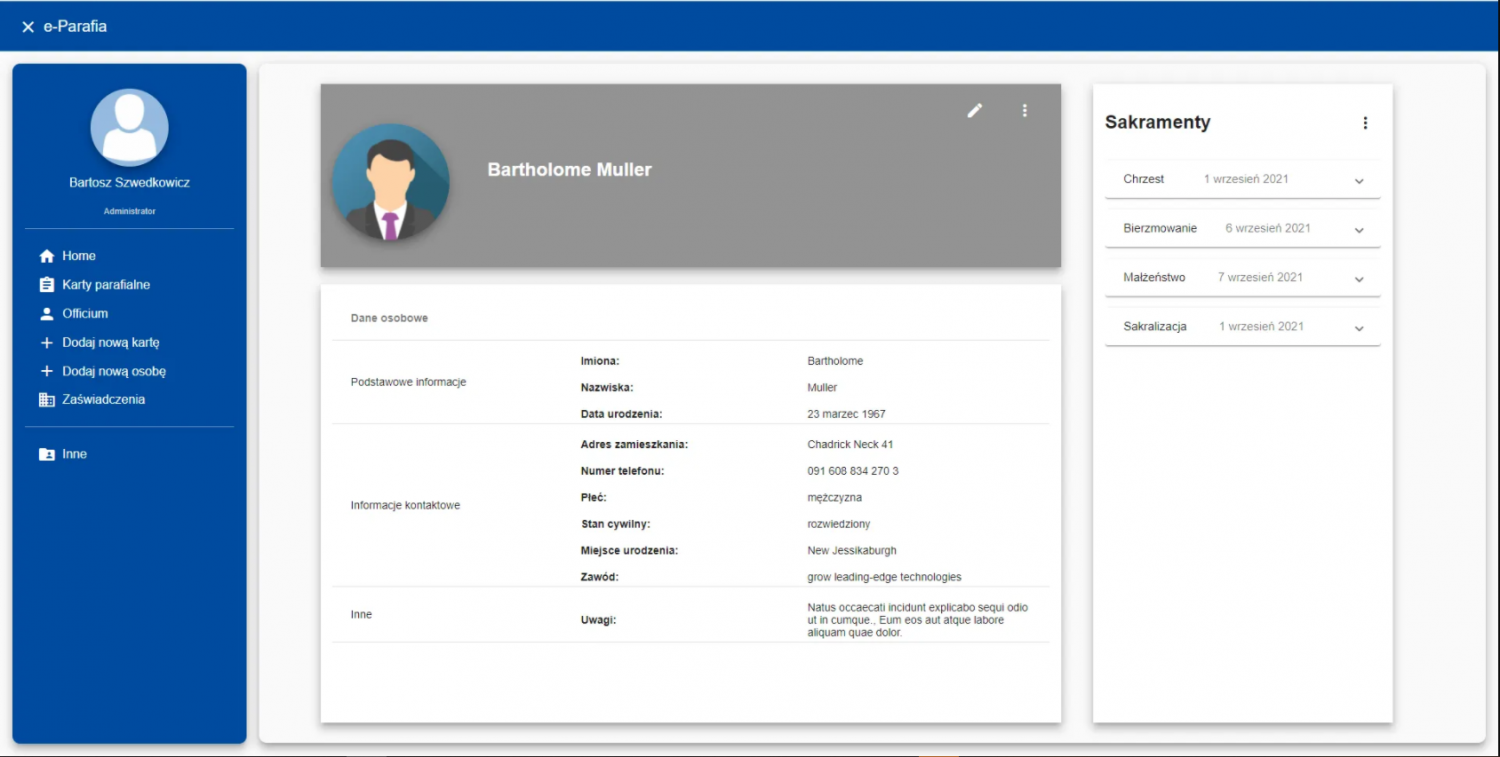Expand the Sakralizacja sacrament row
The width and height of the screenshot is (1500, 757).
[1243, 326]
